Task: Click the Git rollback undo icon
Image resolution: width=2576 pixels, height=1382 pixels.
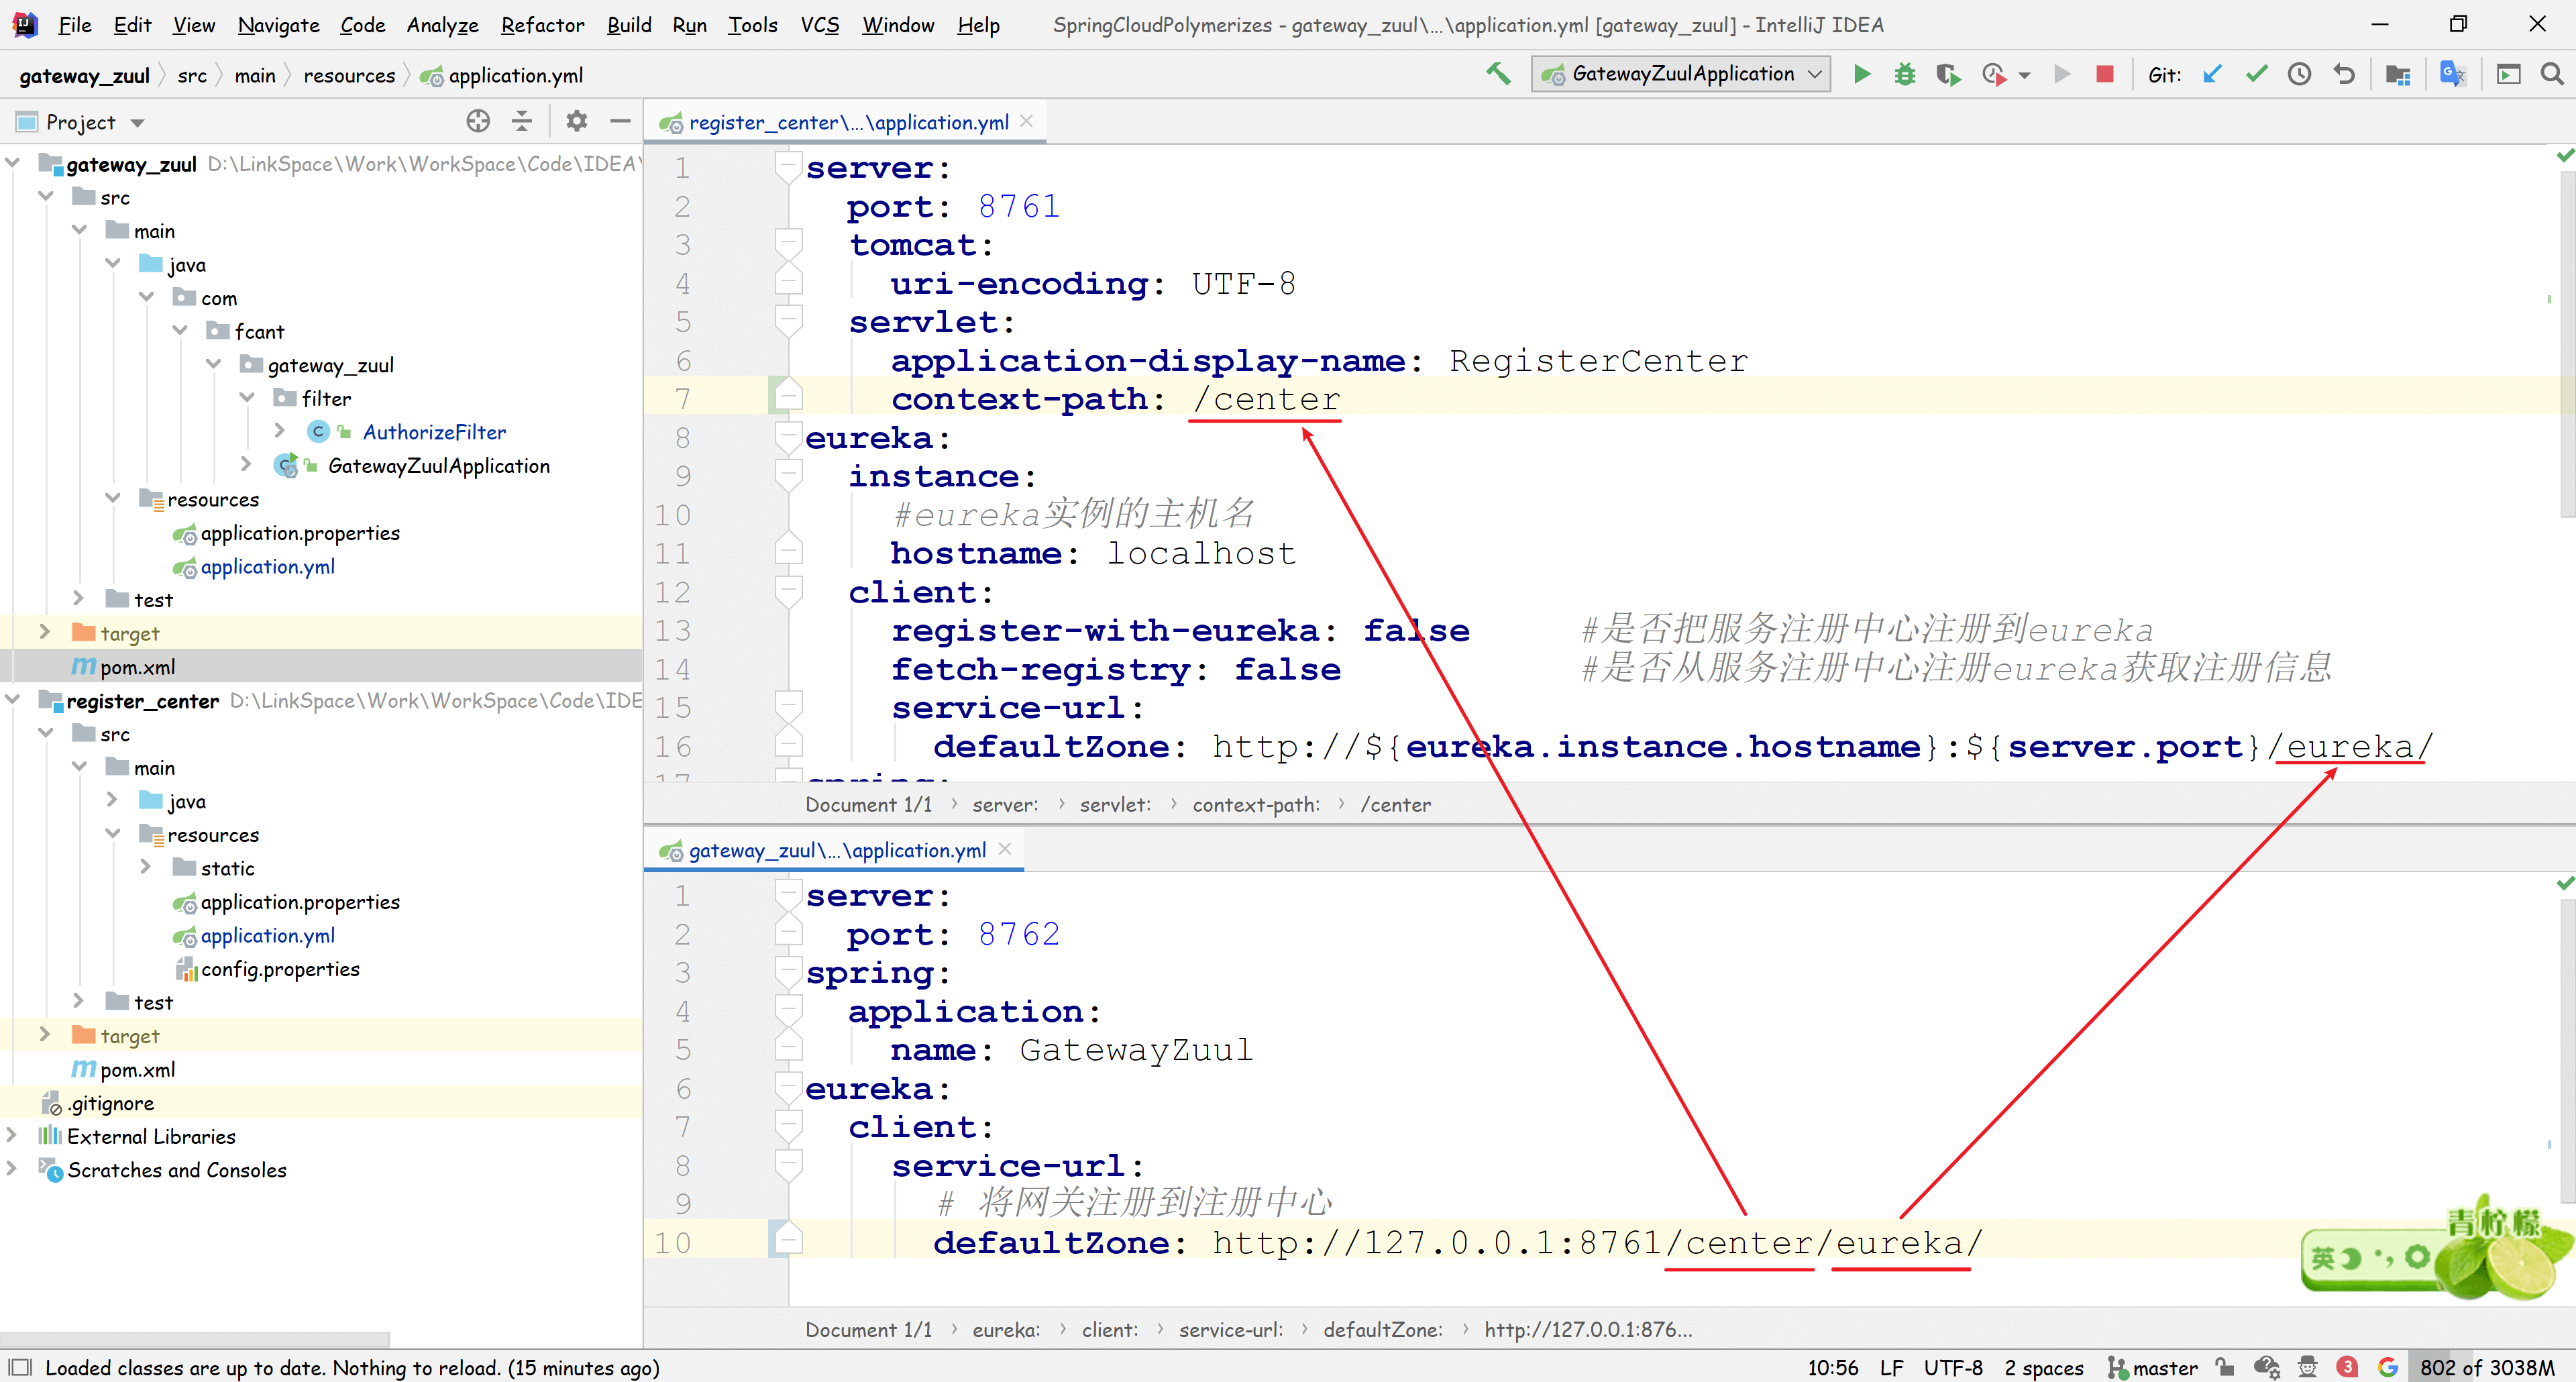Action: pos(2343,74)
